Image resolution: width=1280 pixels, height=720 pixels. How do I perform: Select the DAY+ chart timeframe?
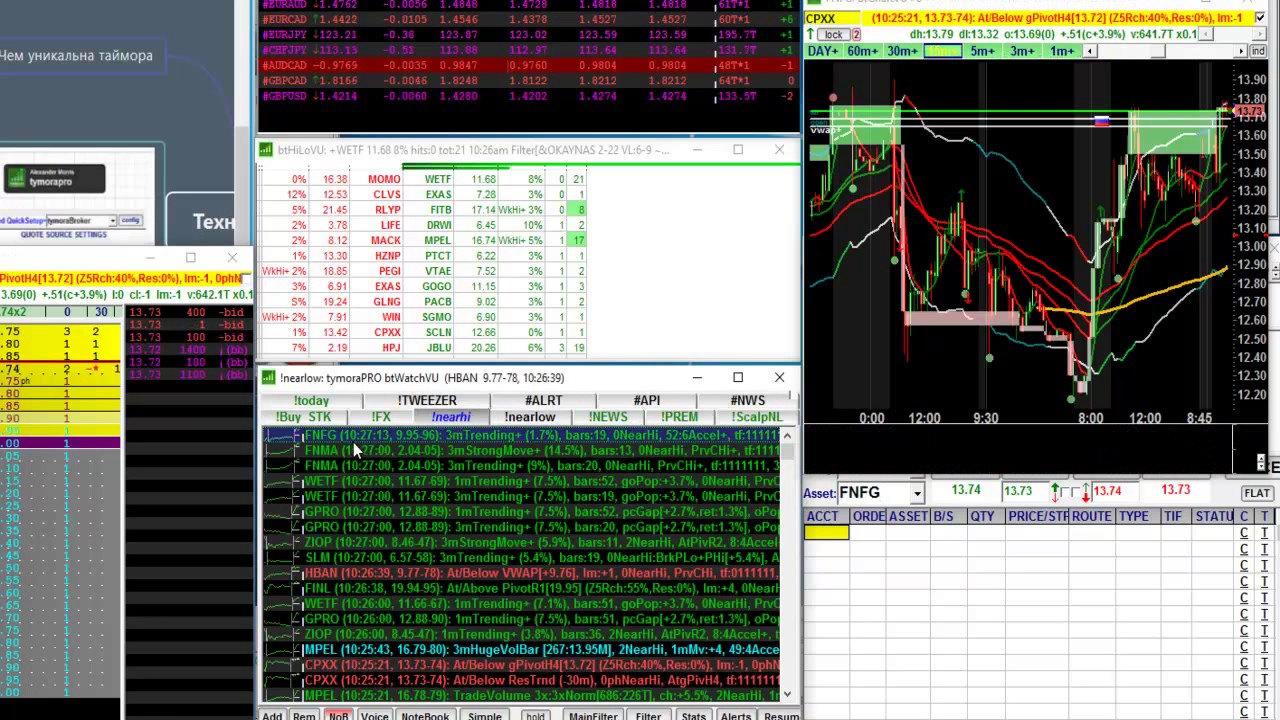(x=823, y=51)
